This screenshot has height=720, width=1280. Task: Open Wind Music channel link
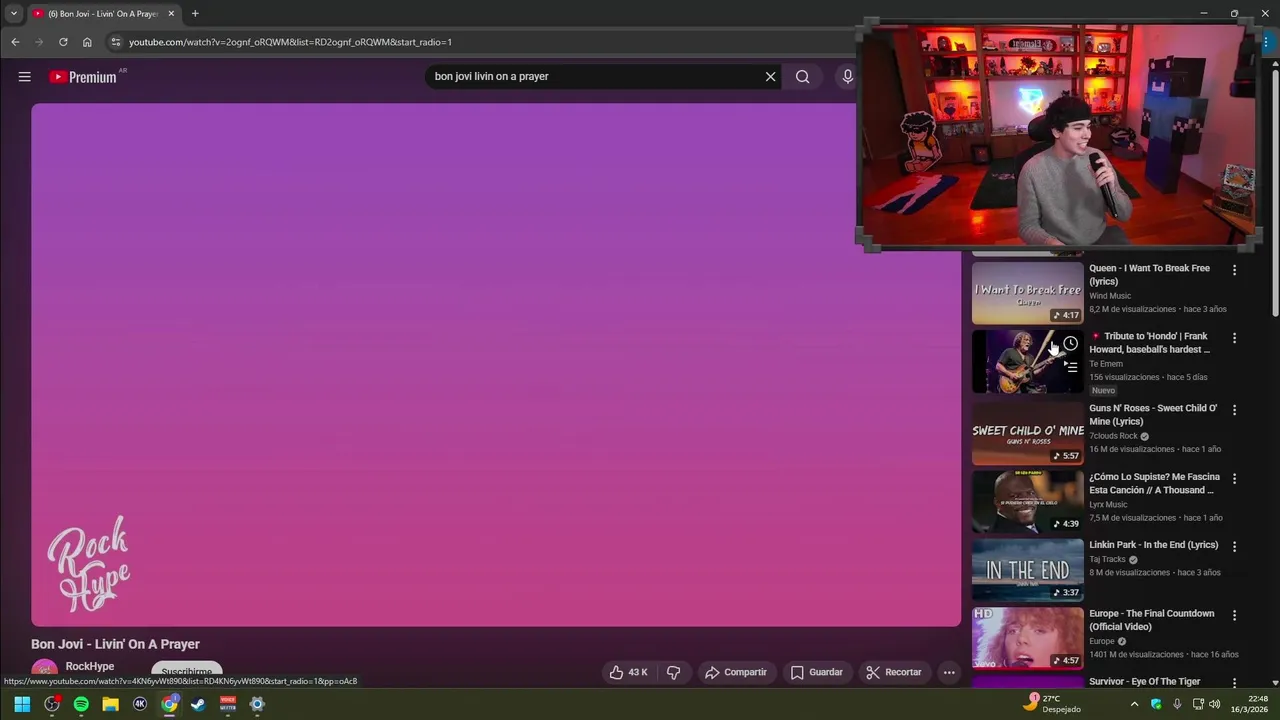(x=1110, y=296)
